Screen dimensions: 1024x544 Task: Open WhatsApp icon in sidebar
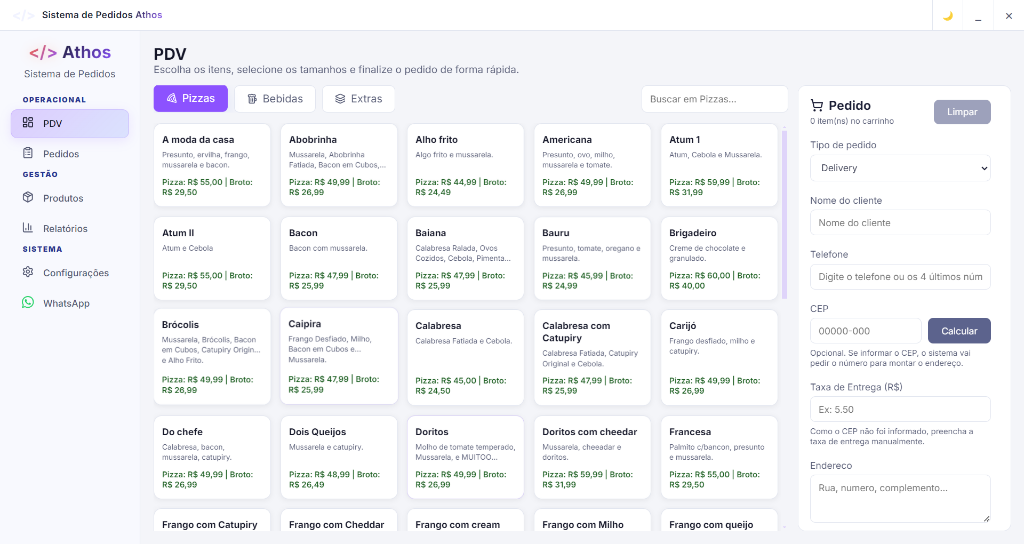tap(27, 302)
